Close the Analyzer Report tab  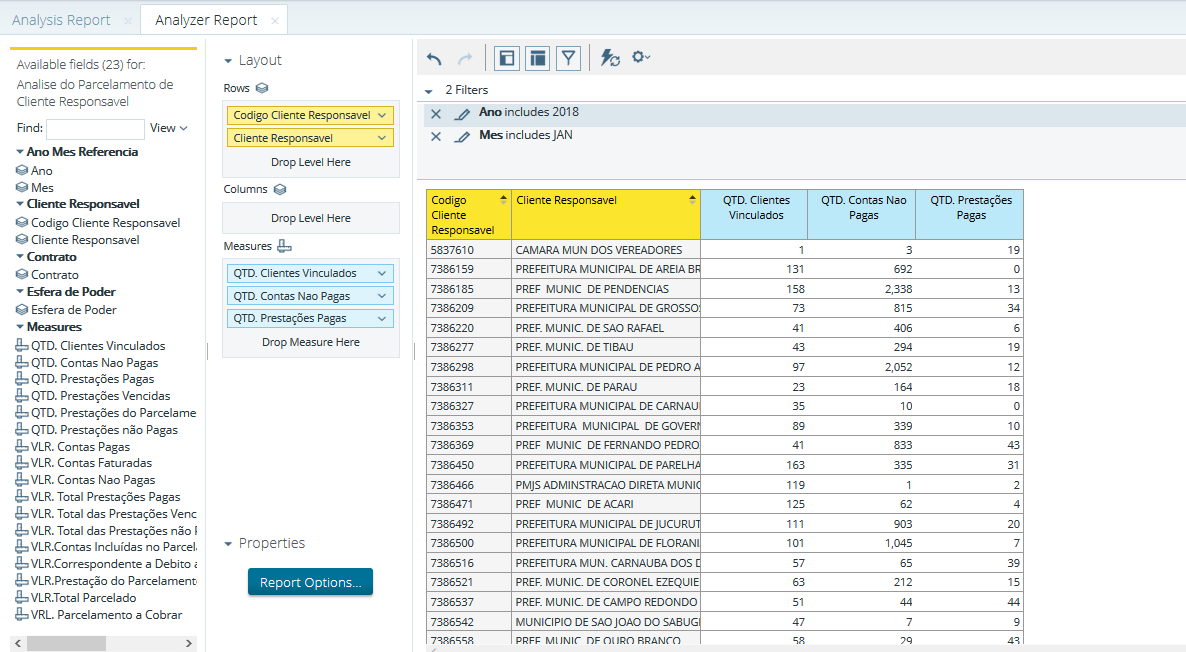click(275, 20)
